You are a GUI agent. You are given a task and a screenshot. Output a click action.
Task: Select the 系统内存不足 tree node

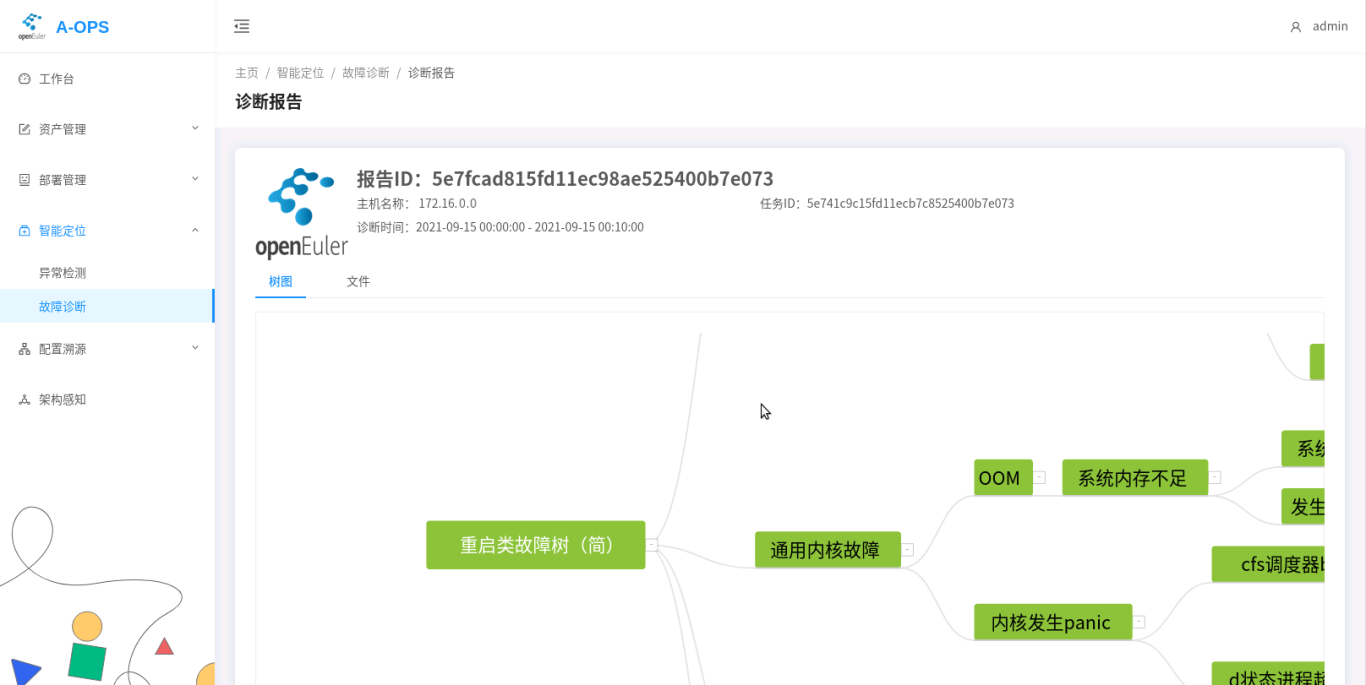pos(1134,478)
